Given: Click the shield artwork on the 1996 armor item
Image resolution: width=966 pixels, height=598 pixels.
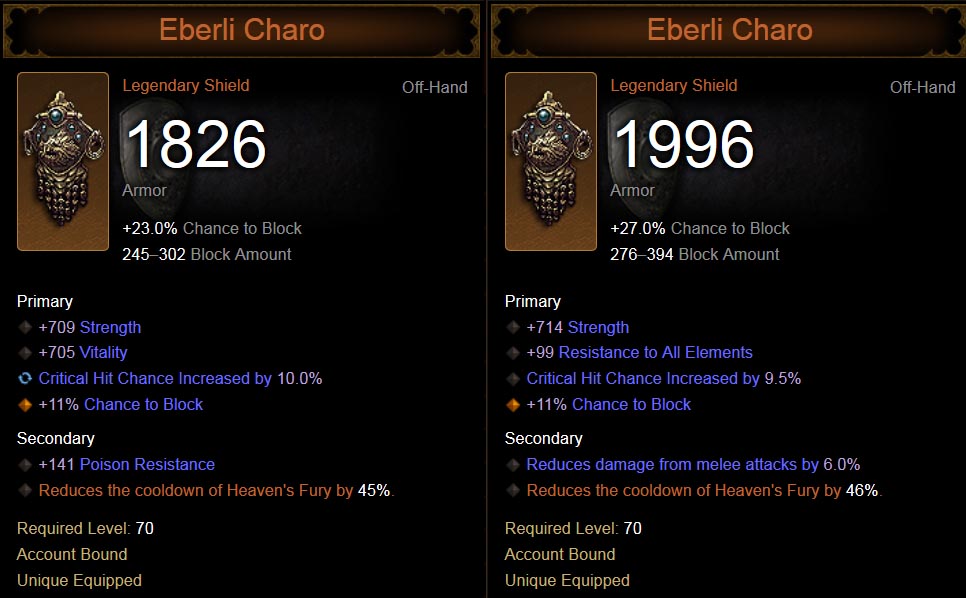Looking at the screenshot, I should (551, 161).
